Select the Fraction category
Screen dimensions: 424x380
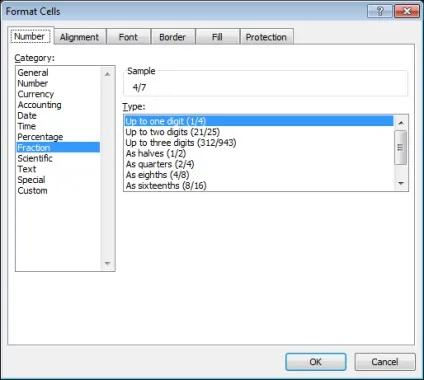click(x=58, y=147)
